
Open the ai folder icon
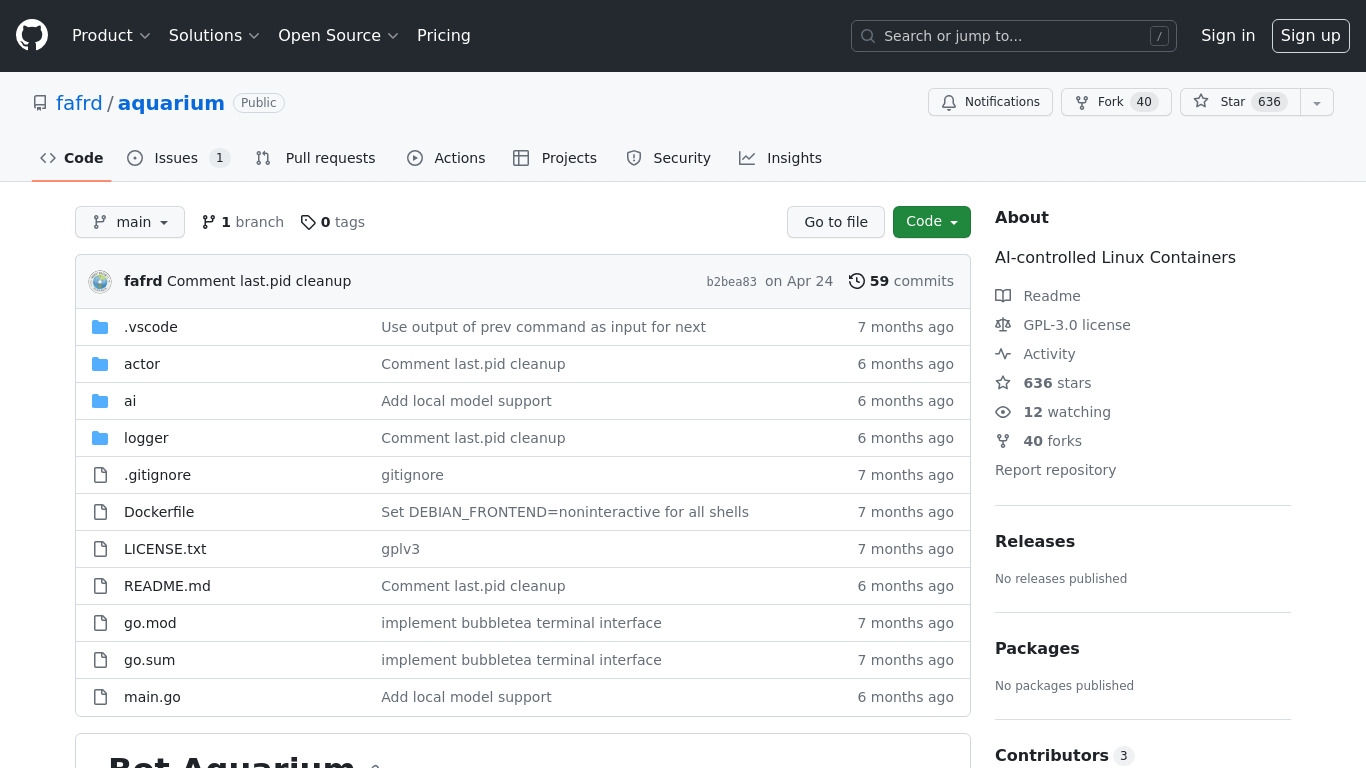[x=100, y=401]
